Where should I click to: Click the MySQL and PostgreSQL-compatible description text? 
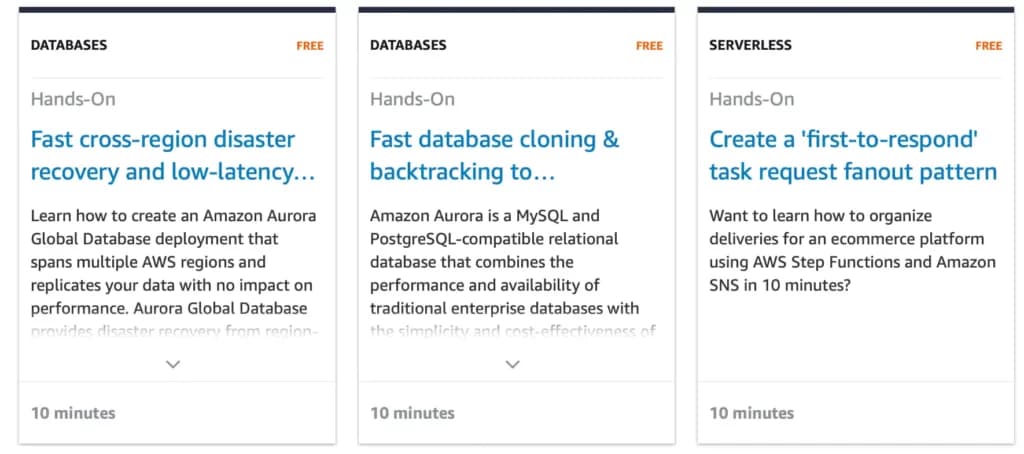[x=505, y=262]
